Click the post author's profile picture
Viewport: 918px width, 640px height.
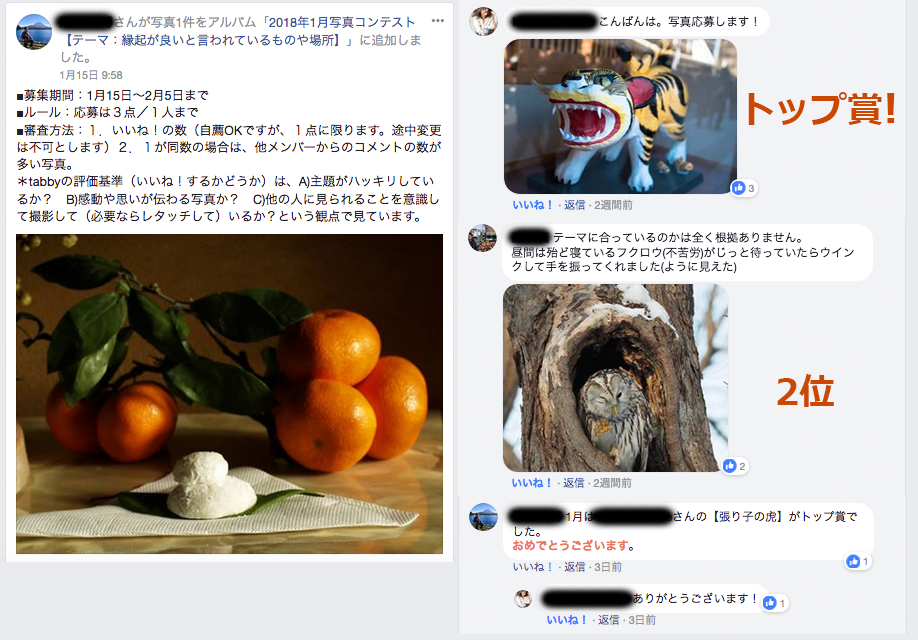pos(34,32)
